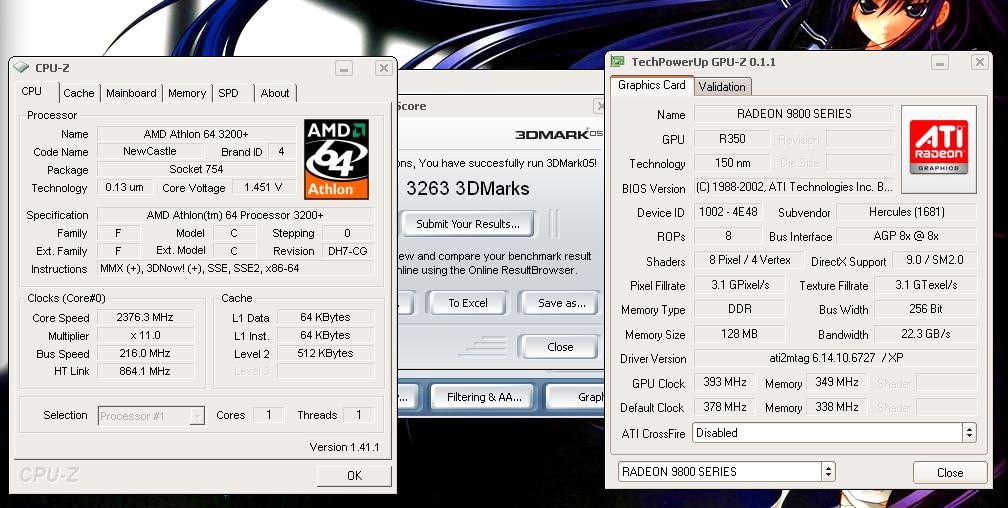
Task: Click the Bandwidth value 22.3 GB/s
Action: [x=926, y=334]
